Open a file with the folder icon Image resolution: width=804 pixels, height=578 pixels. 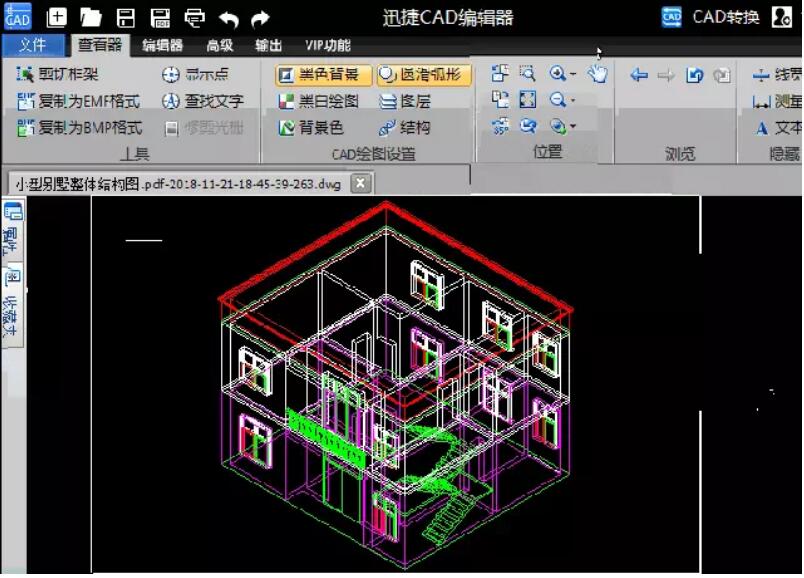click(x=91, y=17)
